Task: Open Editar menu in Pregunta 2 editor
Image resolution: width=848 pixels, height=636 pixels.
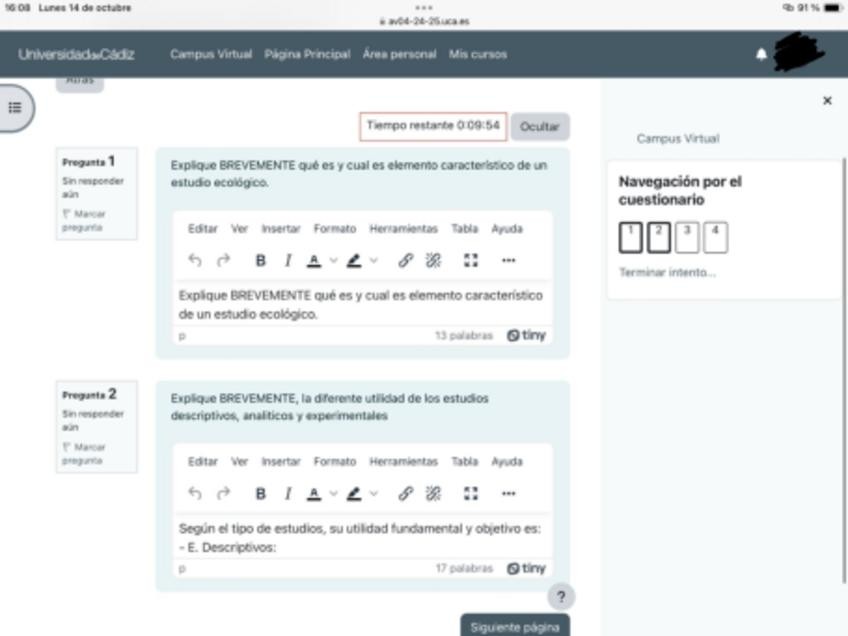Action: click(203, 461)
